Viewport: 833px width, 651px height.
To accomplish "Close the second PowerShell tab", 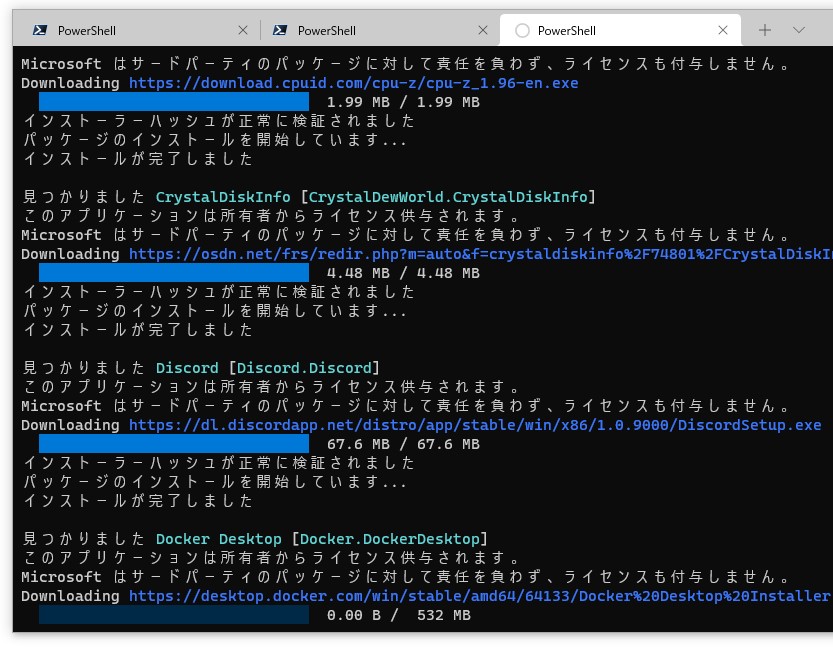I will click(483, 30).
